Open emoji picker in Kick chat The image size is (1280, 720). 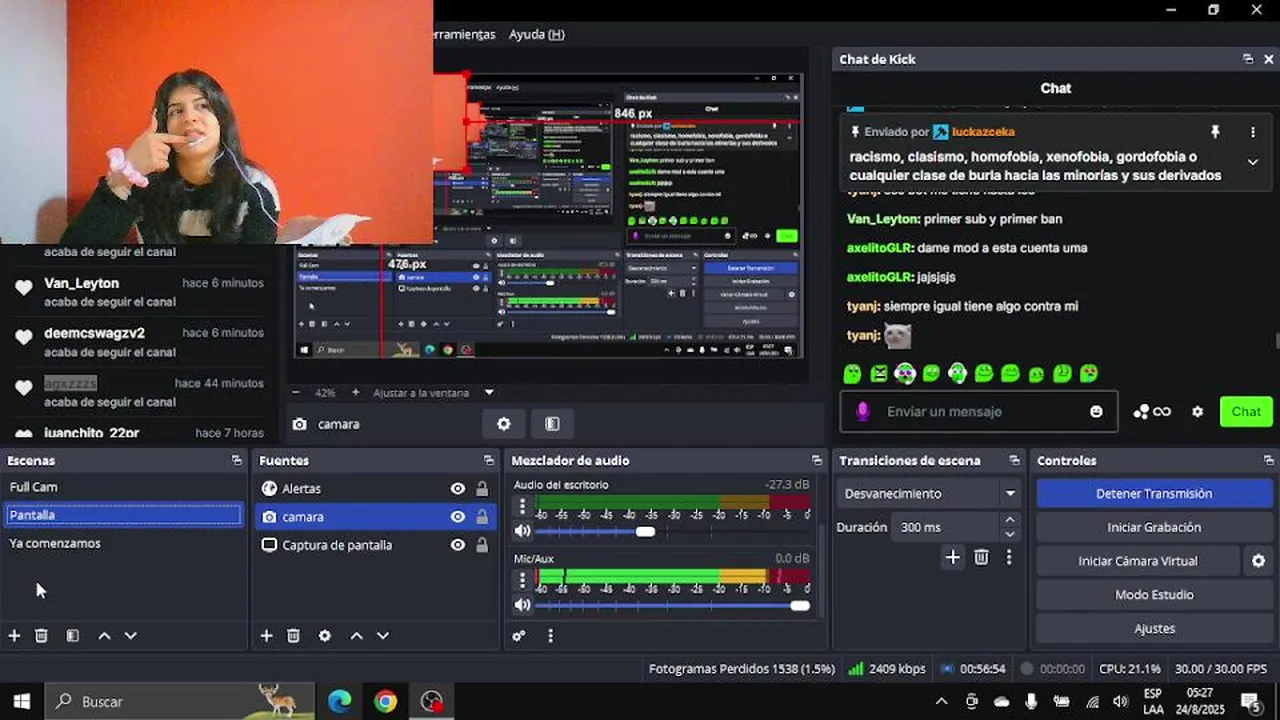pos(1096,411)
